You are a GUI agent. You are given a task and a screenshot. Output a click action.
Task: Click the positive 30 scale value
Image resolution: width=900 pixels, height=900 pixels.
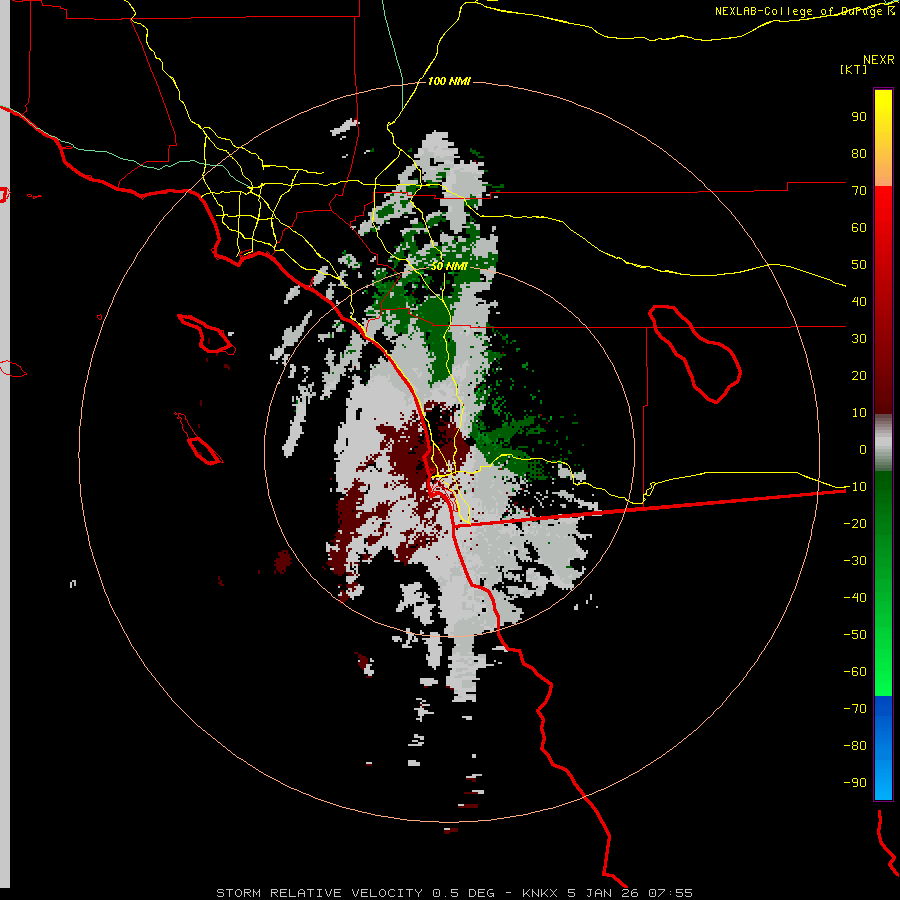pyautogui.click(x=859, y=339)
